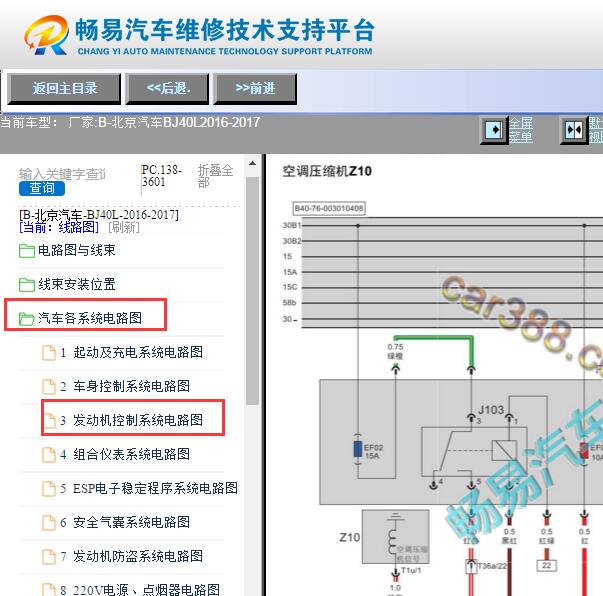
Task: Click the [当前：线路图] link
Action: [x=59, y=228]
